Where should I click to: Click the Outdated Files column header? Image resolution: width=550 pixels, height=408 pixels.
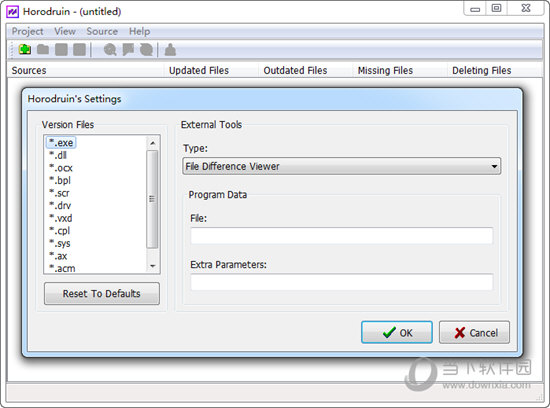pyautogui.click(x=306, y=71)
